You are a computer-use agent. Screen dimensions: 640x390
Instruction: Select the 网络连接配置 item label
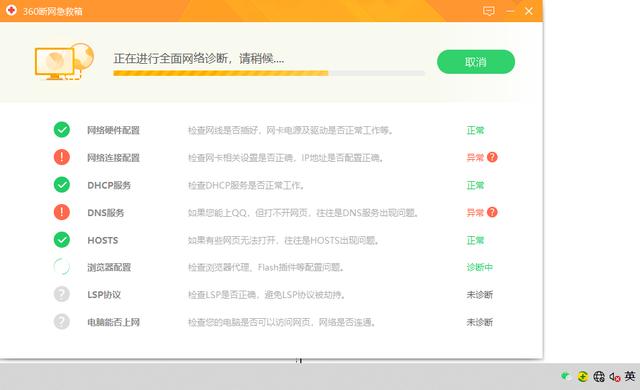113,157
